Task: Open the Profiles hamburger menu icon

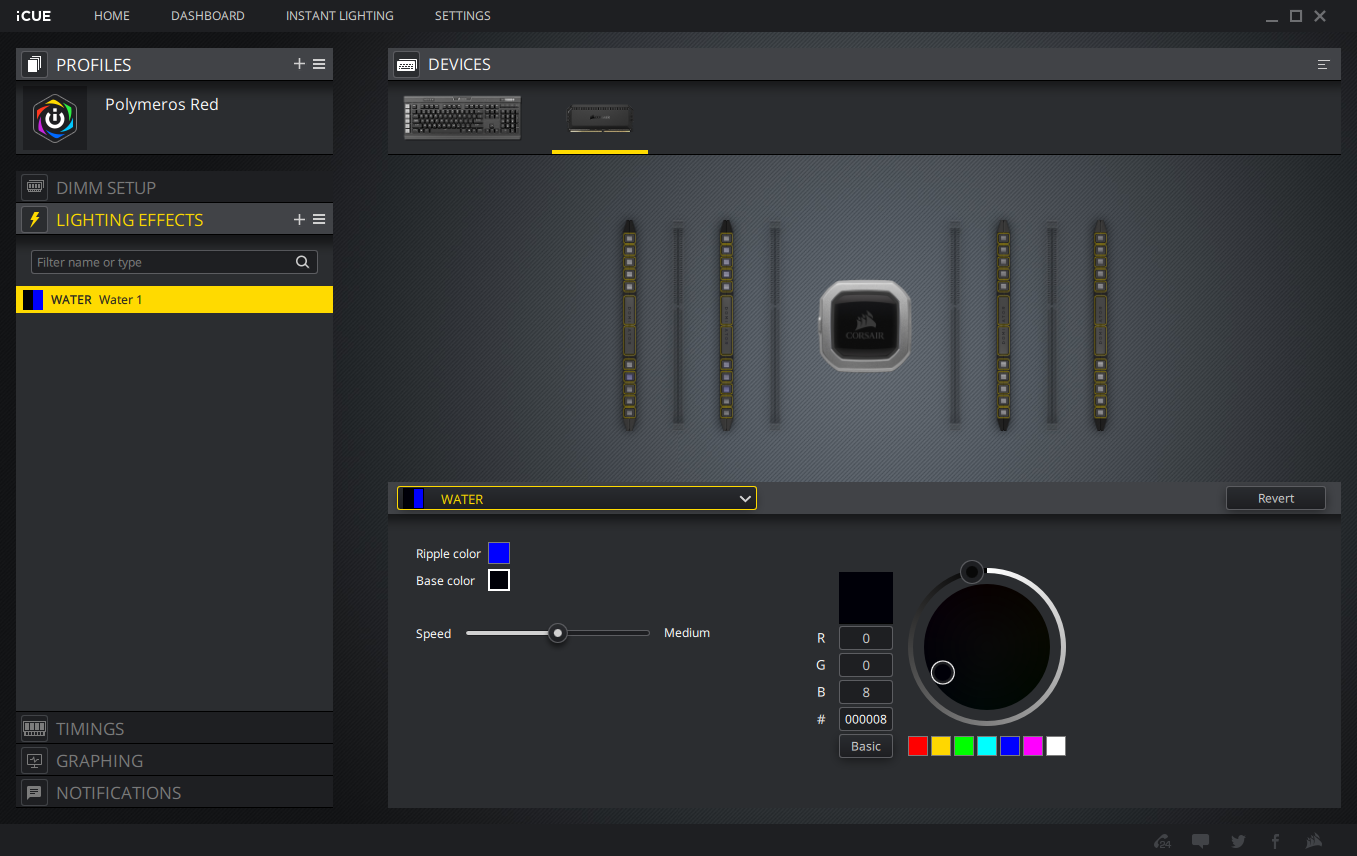Action: pyautogui.click(x=319, y=64)
